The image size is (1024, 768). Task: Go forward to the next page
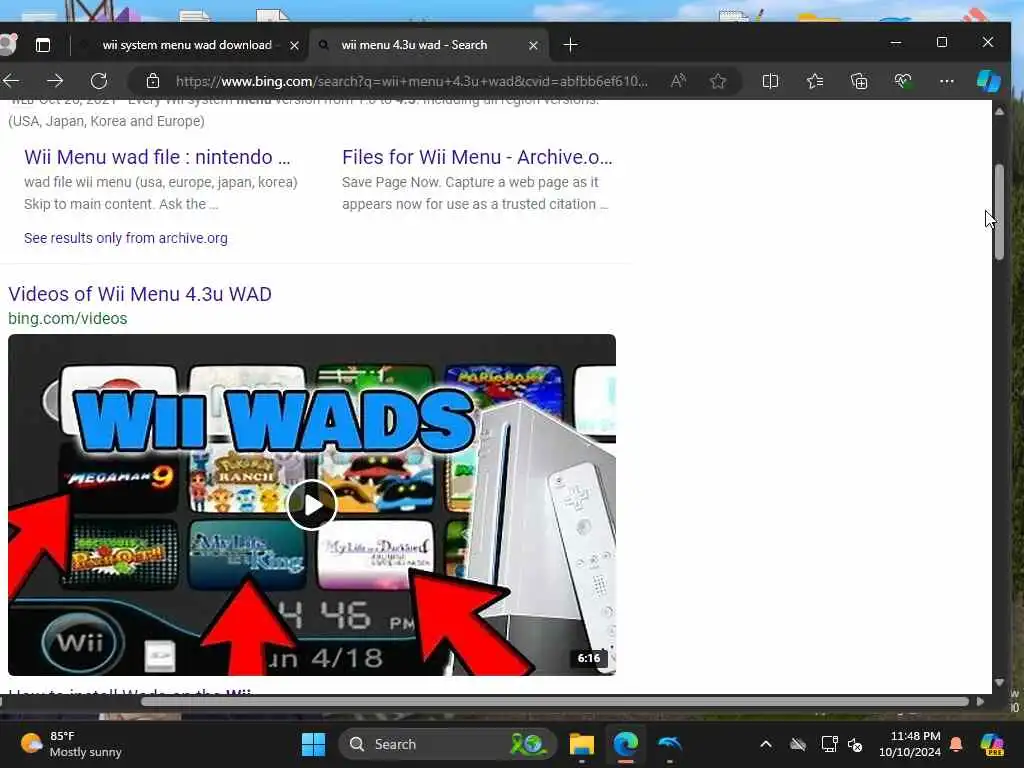[56, 81]
